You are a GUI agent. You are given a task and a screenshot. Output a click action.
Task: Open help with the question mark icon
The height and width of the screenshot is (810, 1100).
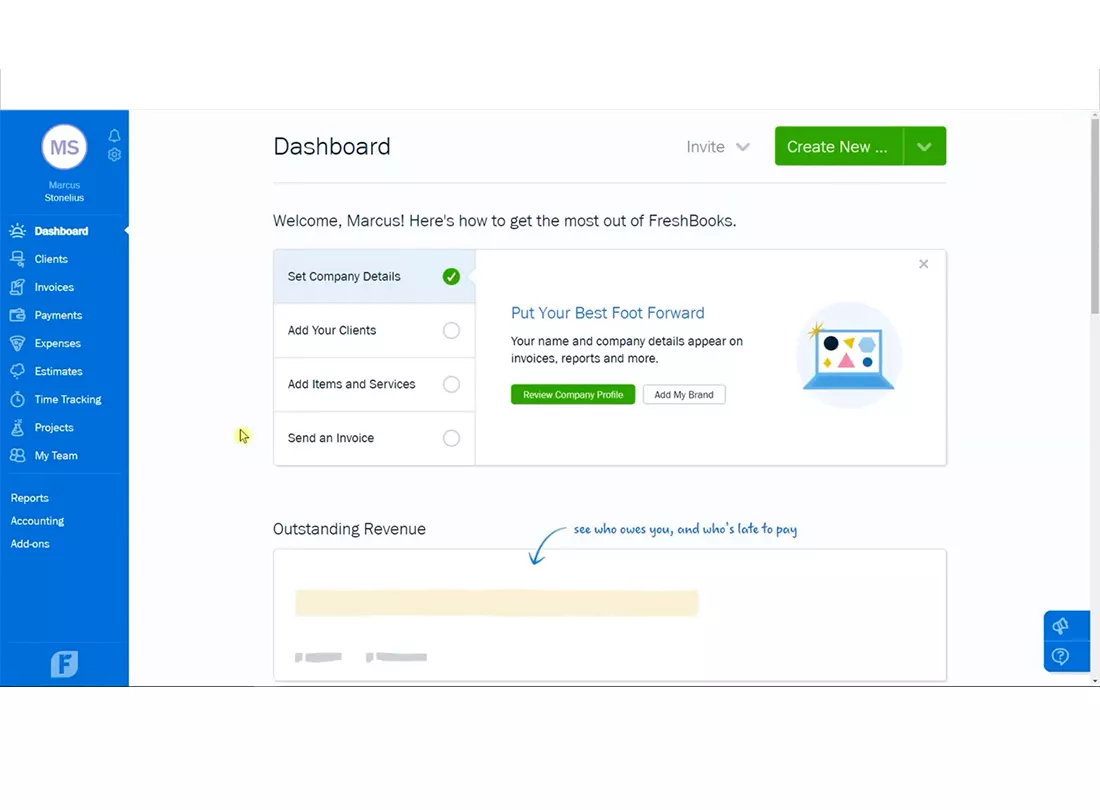coord(1066,656)
